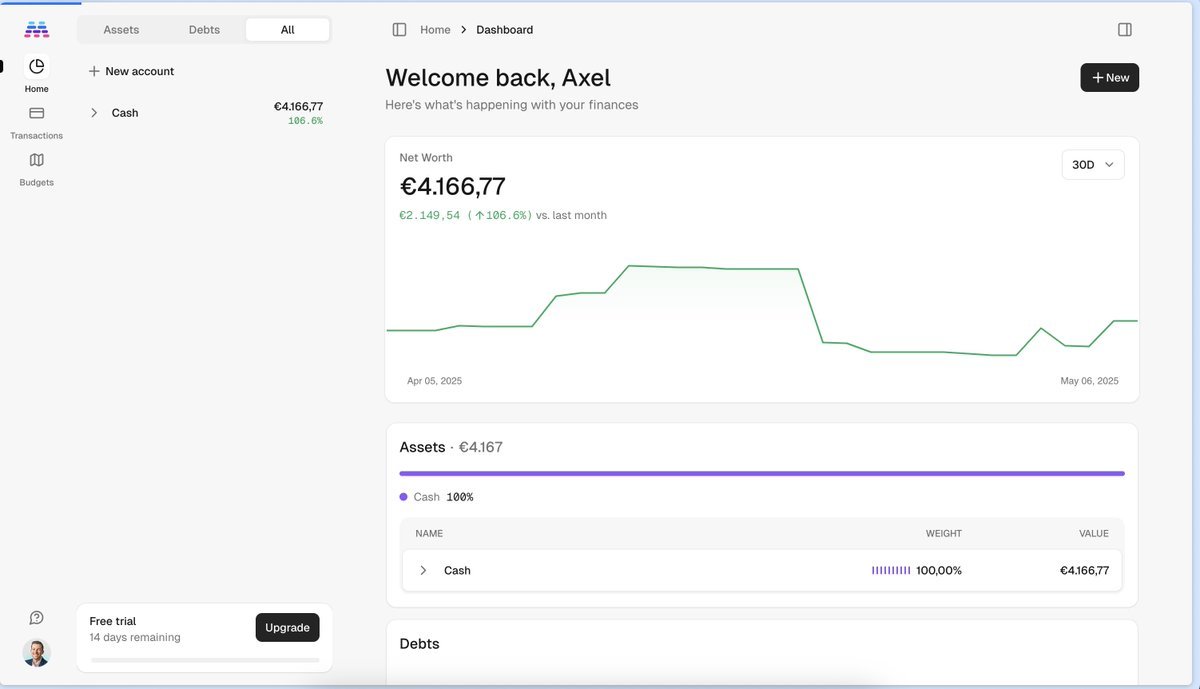Click the purple Assets allocation bar
This screenshot has width=1200, height=689.
(761, 474)
